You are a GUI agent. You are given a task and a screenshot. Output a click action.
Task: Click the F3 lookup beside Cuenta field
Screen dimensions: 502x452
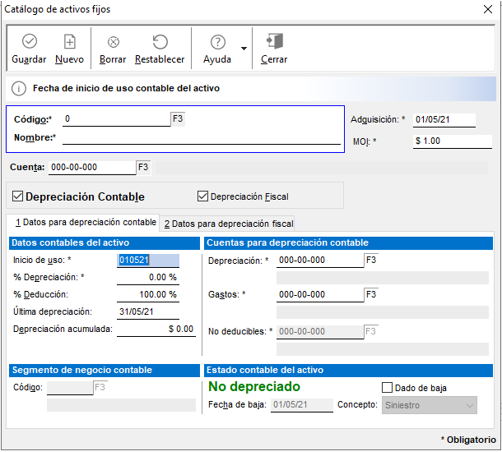143,167
